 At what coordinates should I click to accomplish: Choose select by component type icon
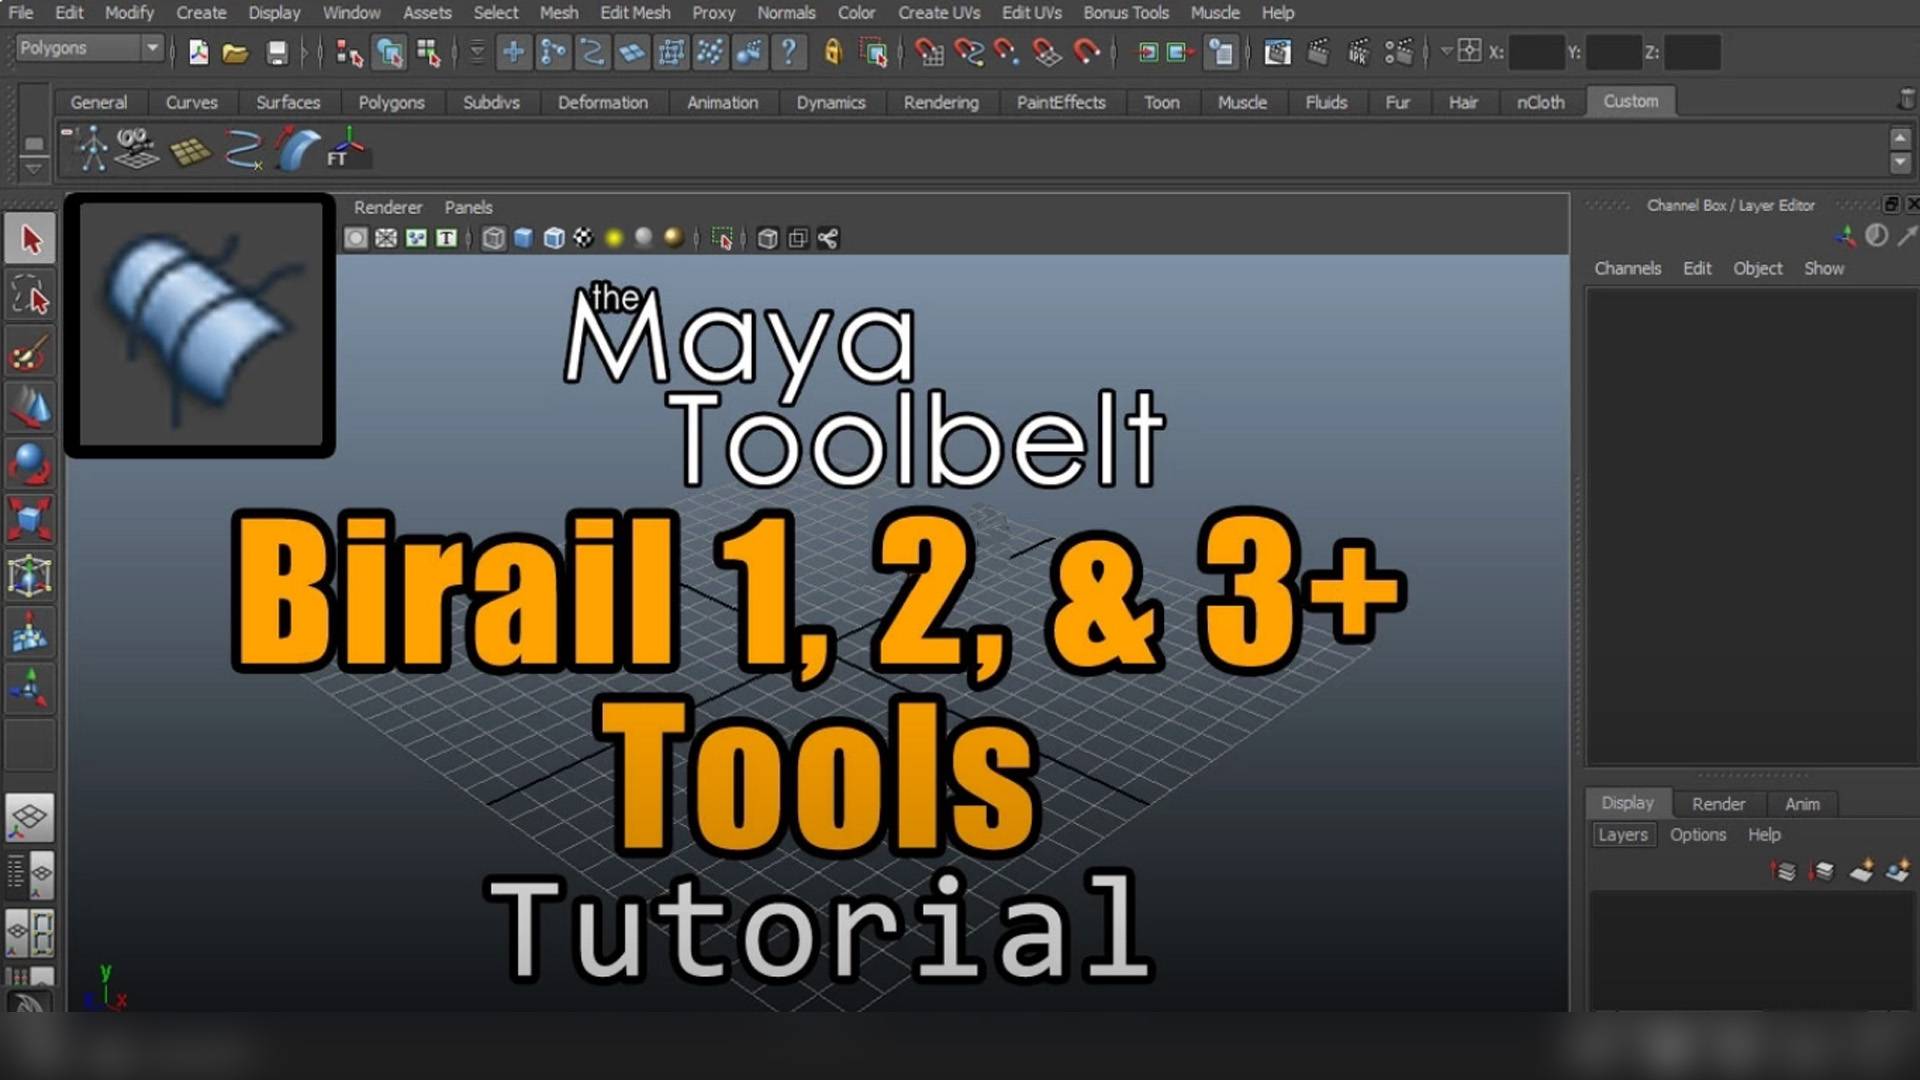pyautogui.click(x=428, y=52)
